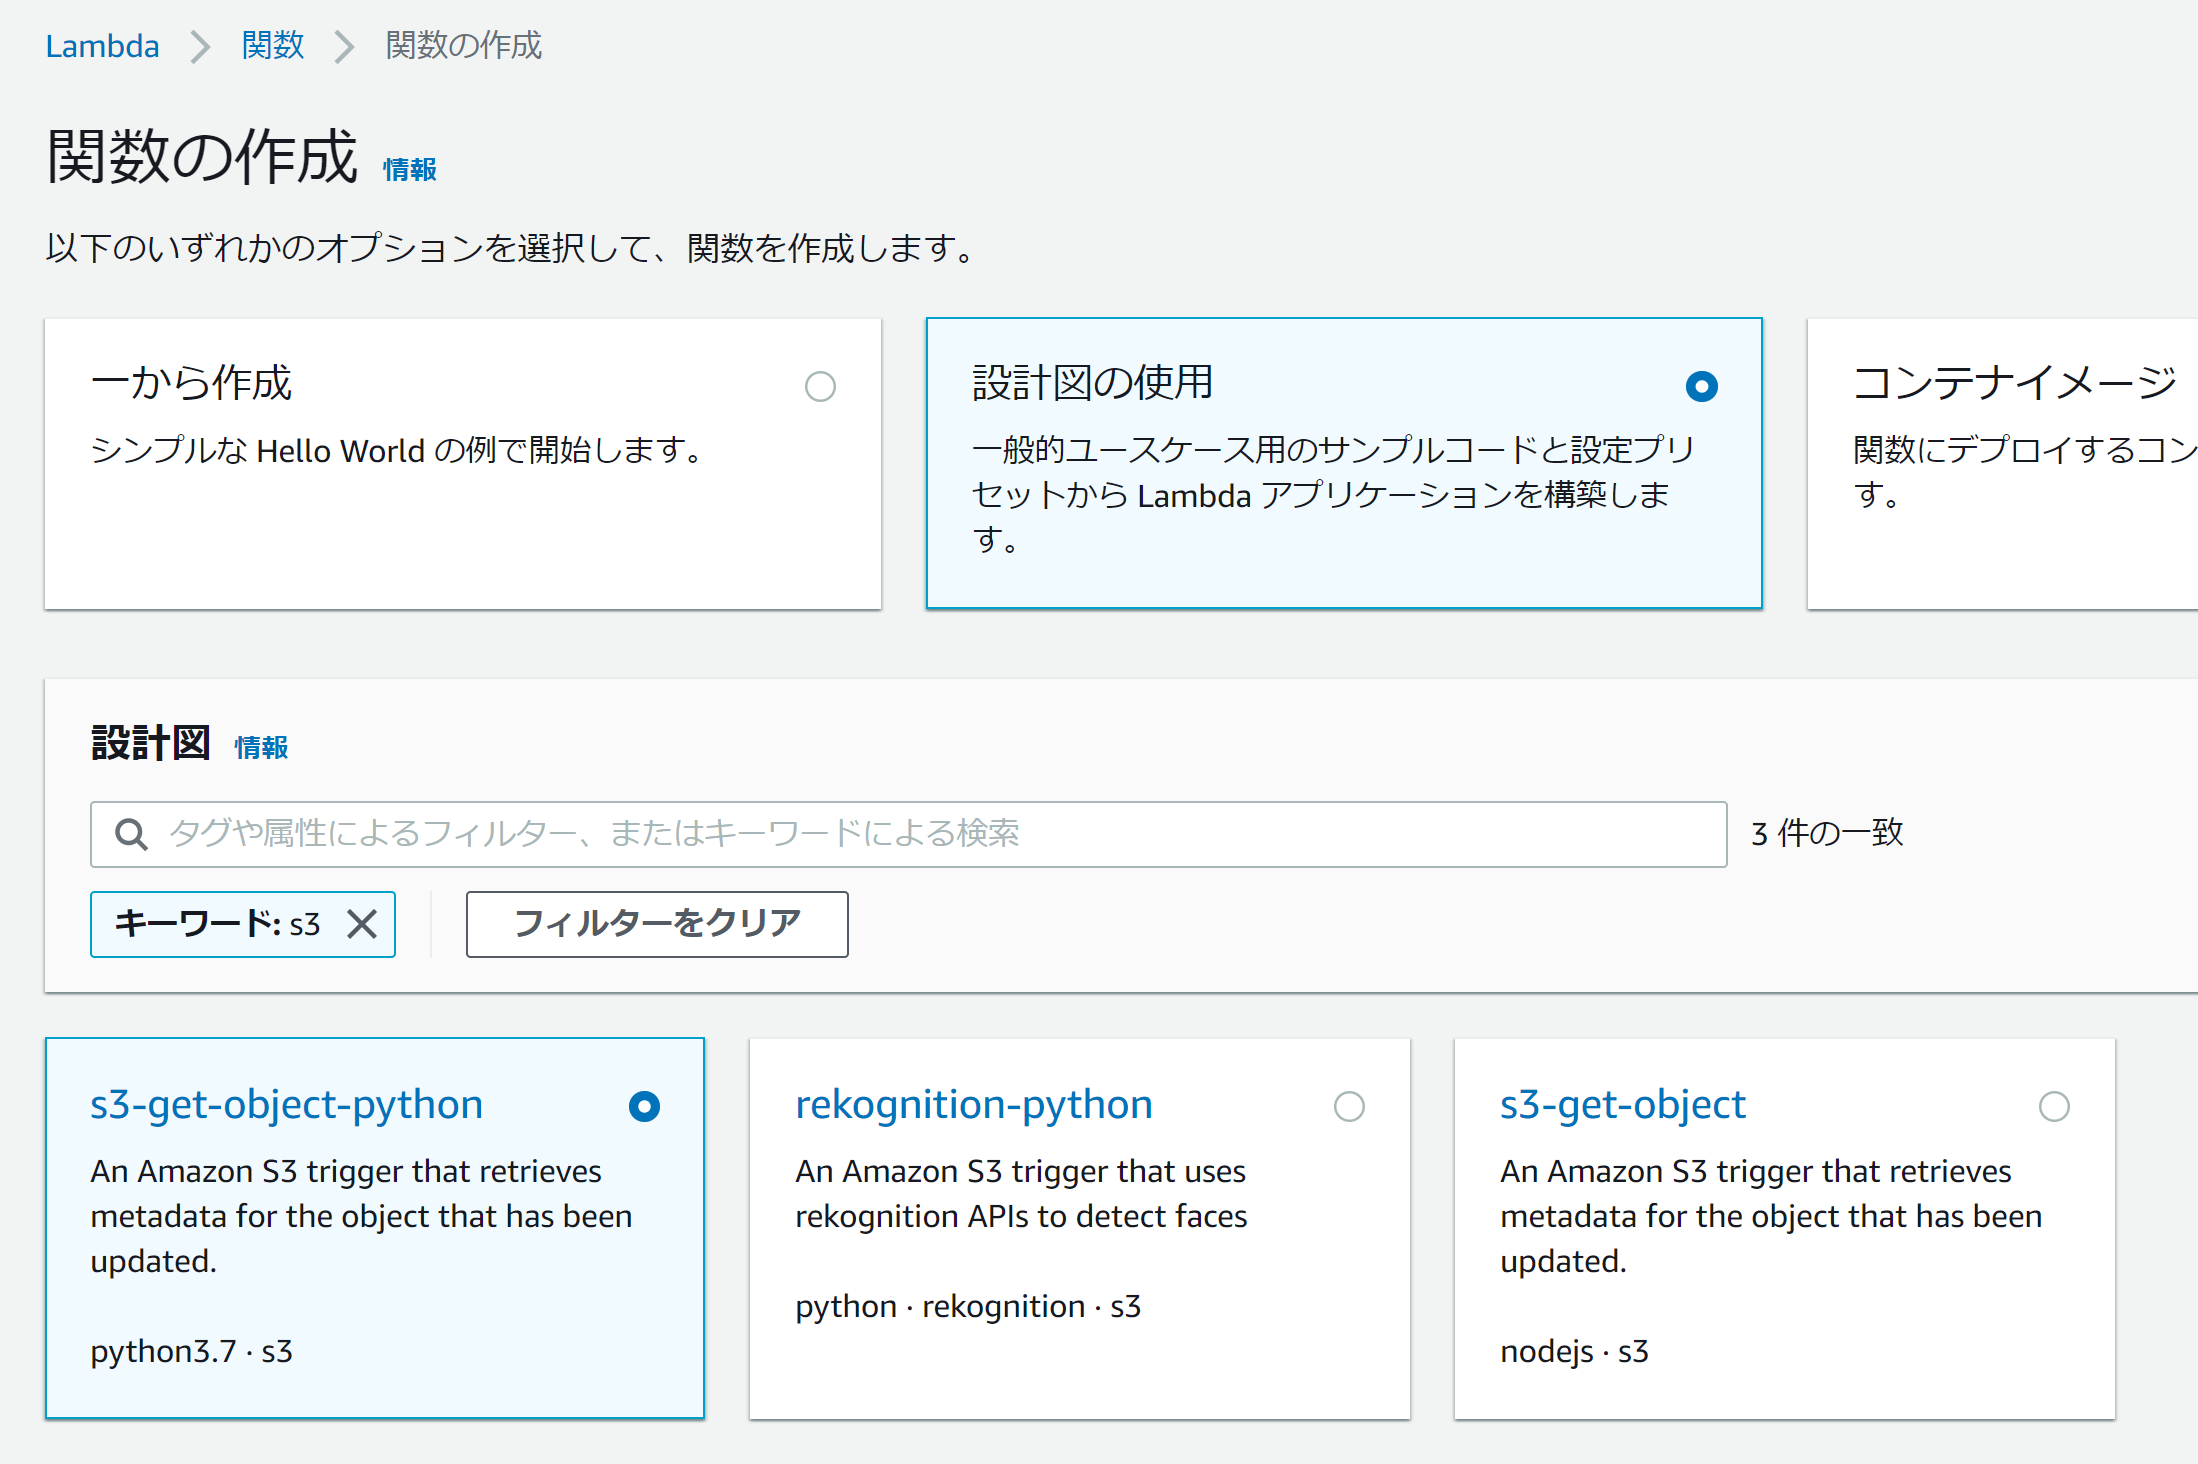Image resolution: width=2198 pixels, height=1464 pixels.
Task: Click the '3 件の一致' result count
Action: (x=1827, y=833)
